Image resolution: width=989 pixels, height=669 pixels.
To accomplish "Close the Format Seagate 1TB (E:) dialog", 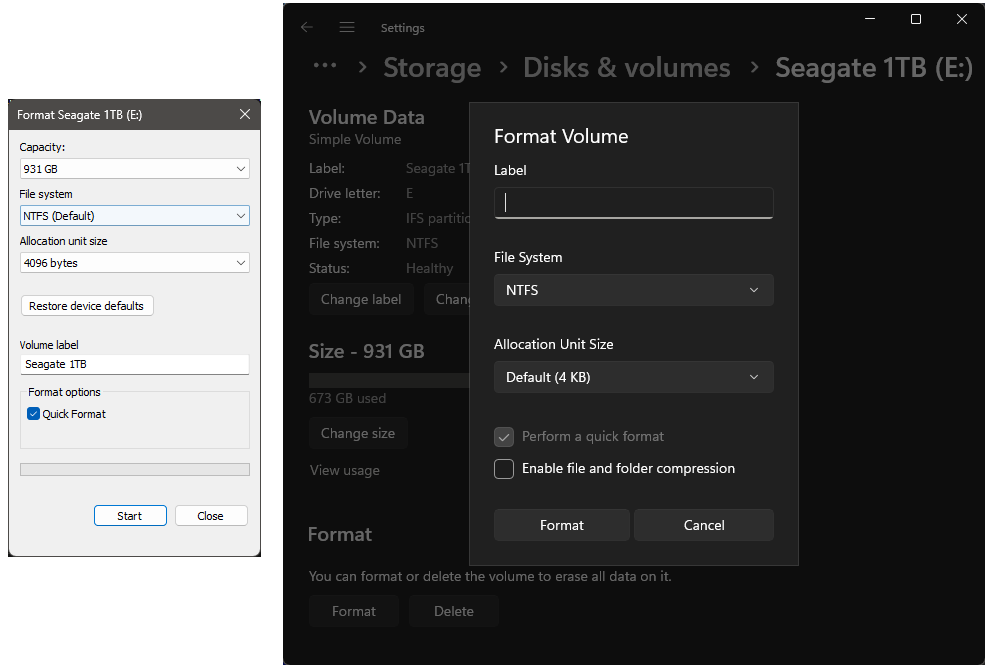I will [x=245, y=114].
